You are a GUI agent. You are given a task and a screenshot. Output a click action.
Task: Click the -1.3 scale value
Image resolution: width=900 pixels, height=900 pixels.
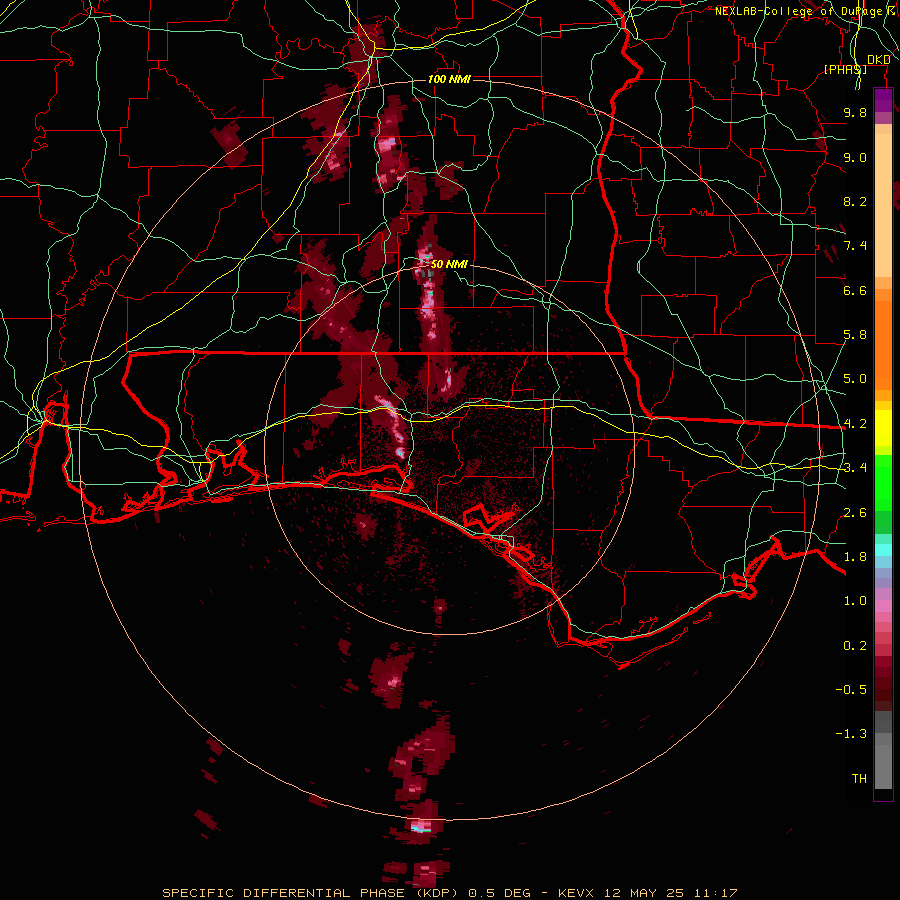[x=851, y=734]
